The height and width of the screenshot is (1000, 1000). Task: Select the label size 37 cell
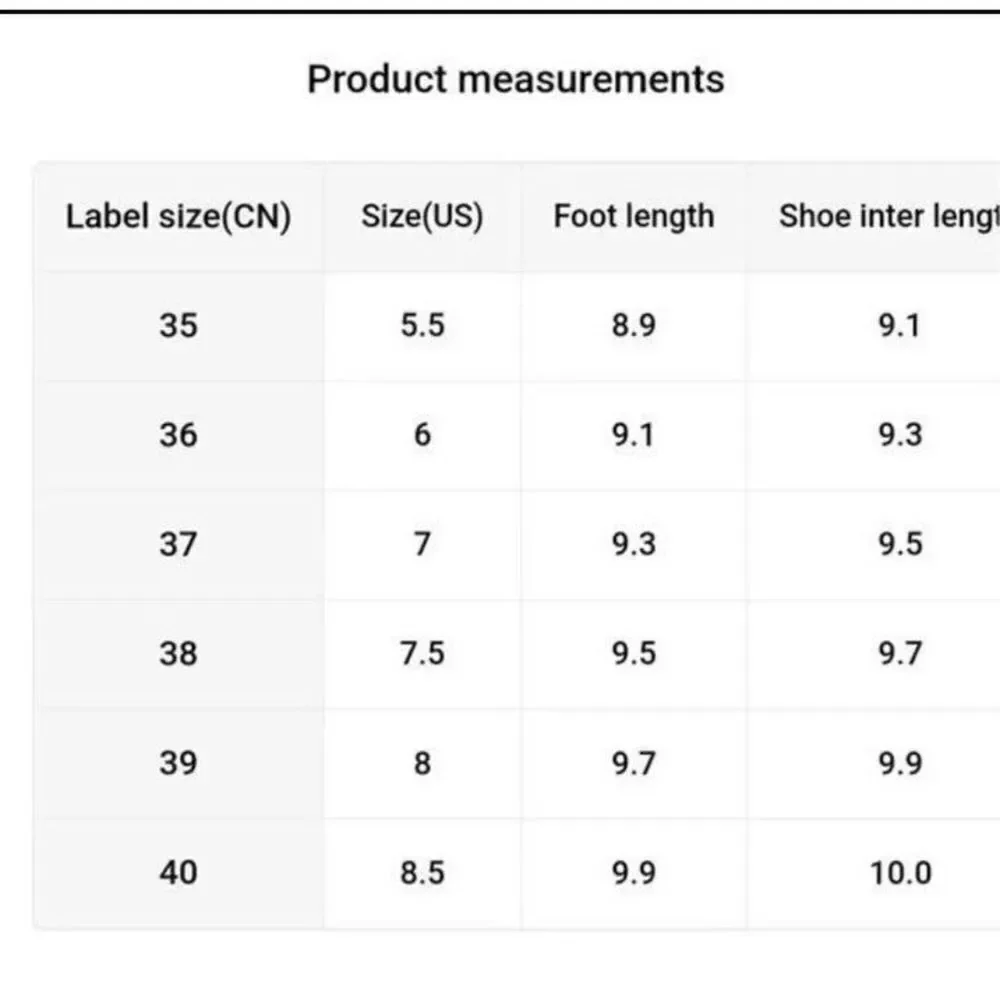click(179, 545)
